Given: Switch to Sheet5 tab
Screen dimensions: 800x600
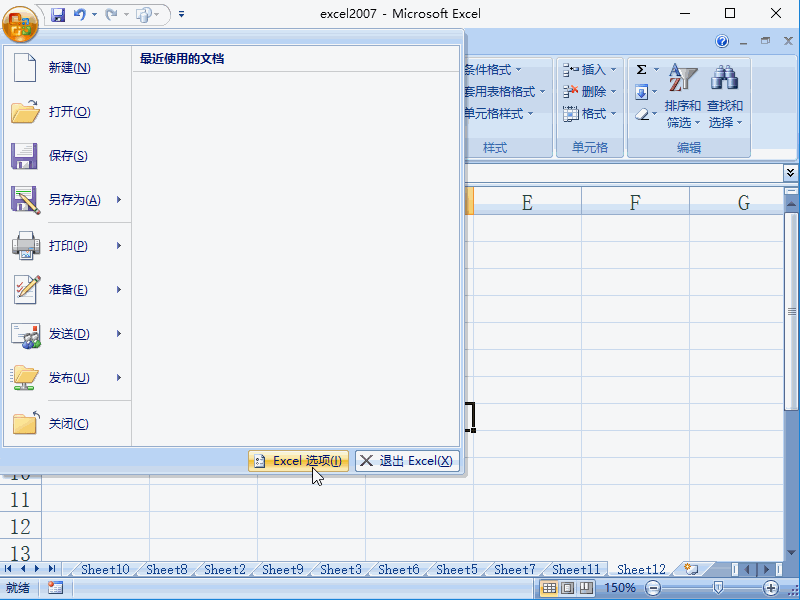Looking at the screenshot, I should (457, 569).
